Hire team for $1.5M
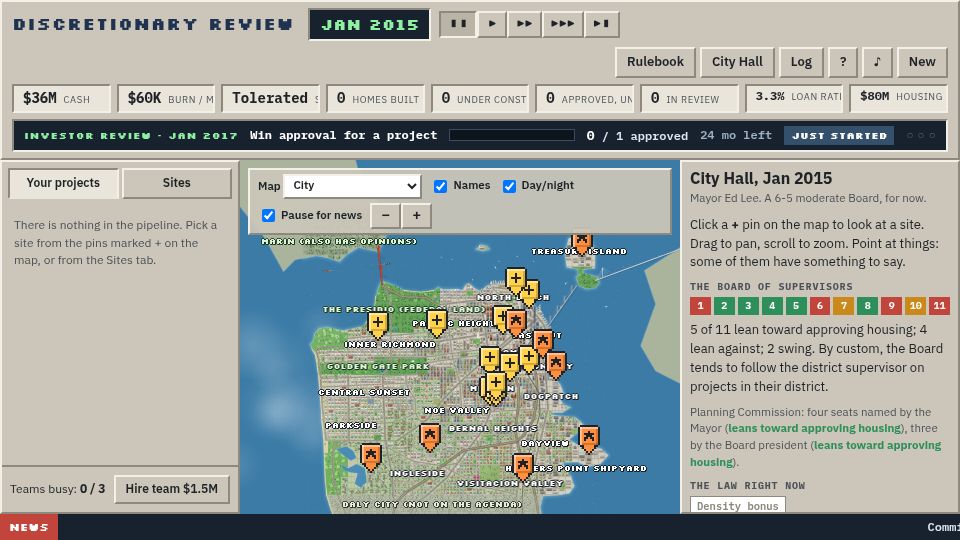 point(171,489)
